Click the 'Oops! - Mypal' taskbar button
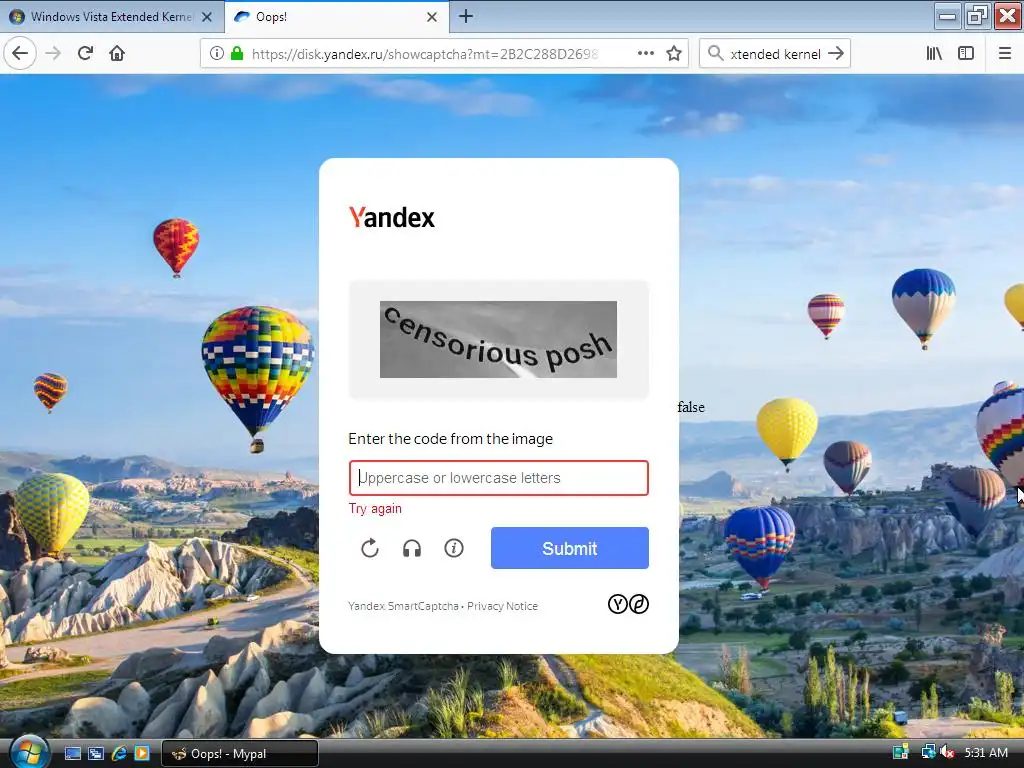Screen dimensions: 1024x768 point(240,754)
